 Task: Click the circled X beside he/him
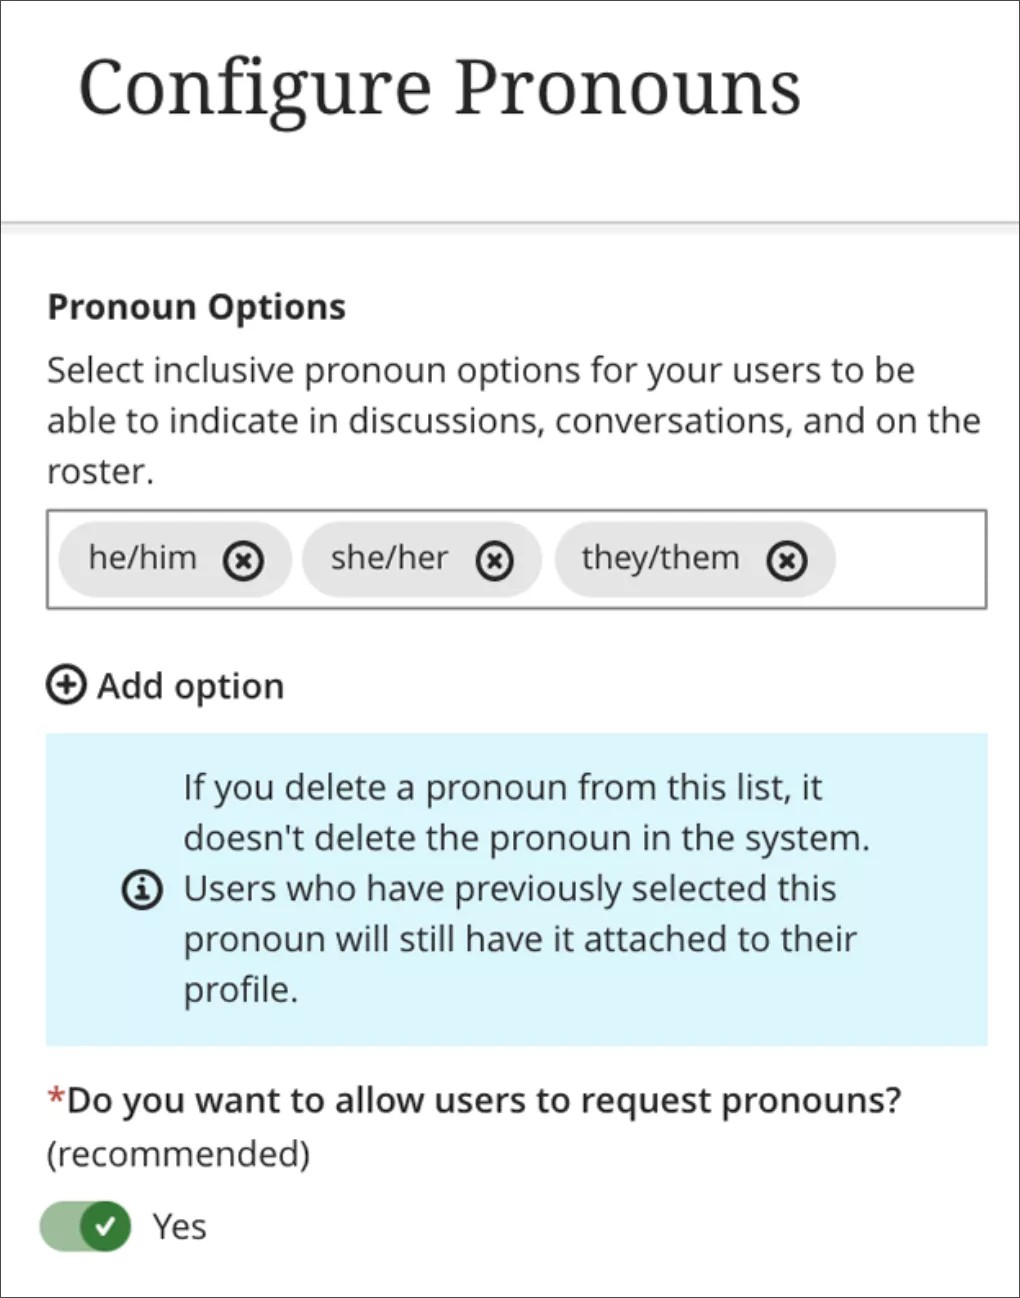pyautogui.click(x=243, y=560)
